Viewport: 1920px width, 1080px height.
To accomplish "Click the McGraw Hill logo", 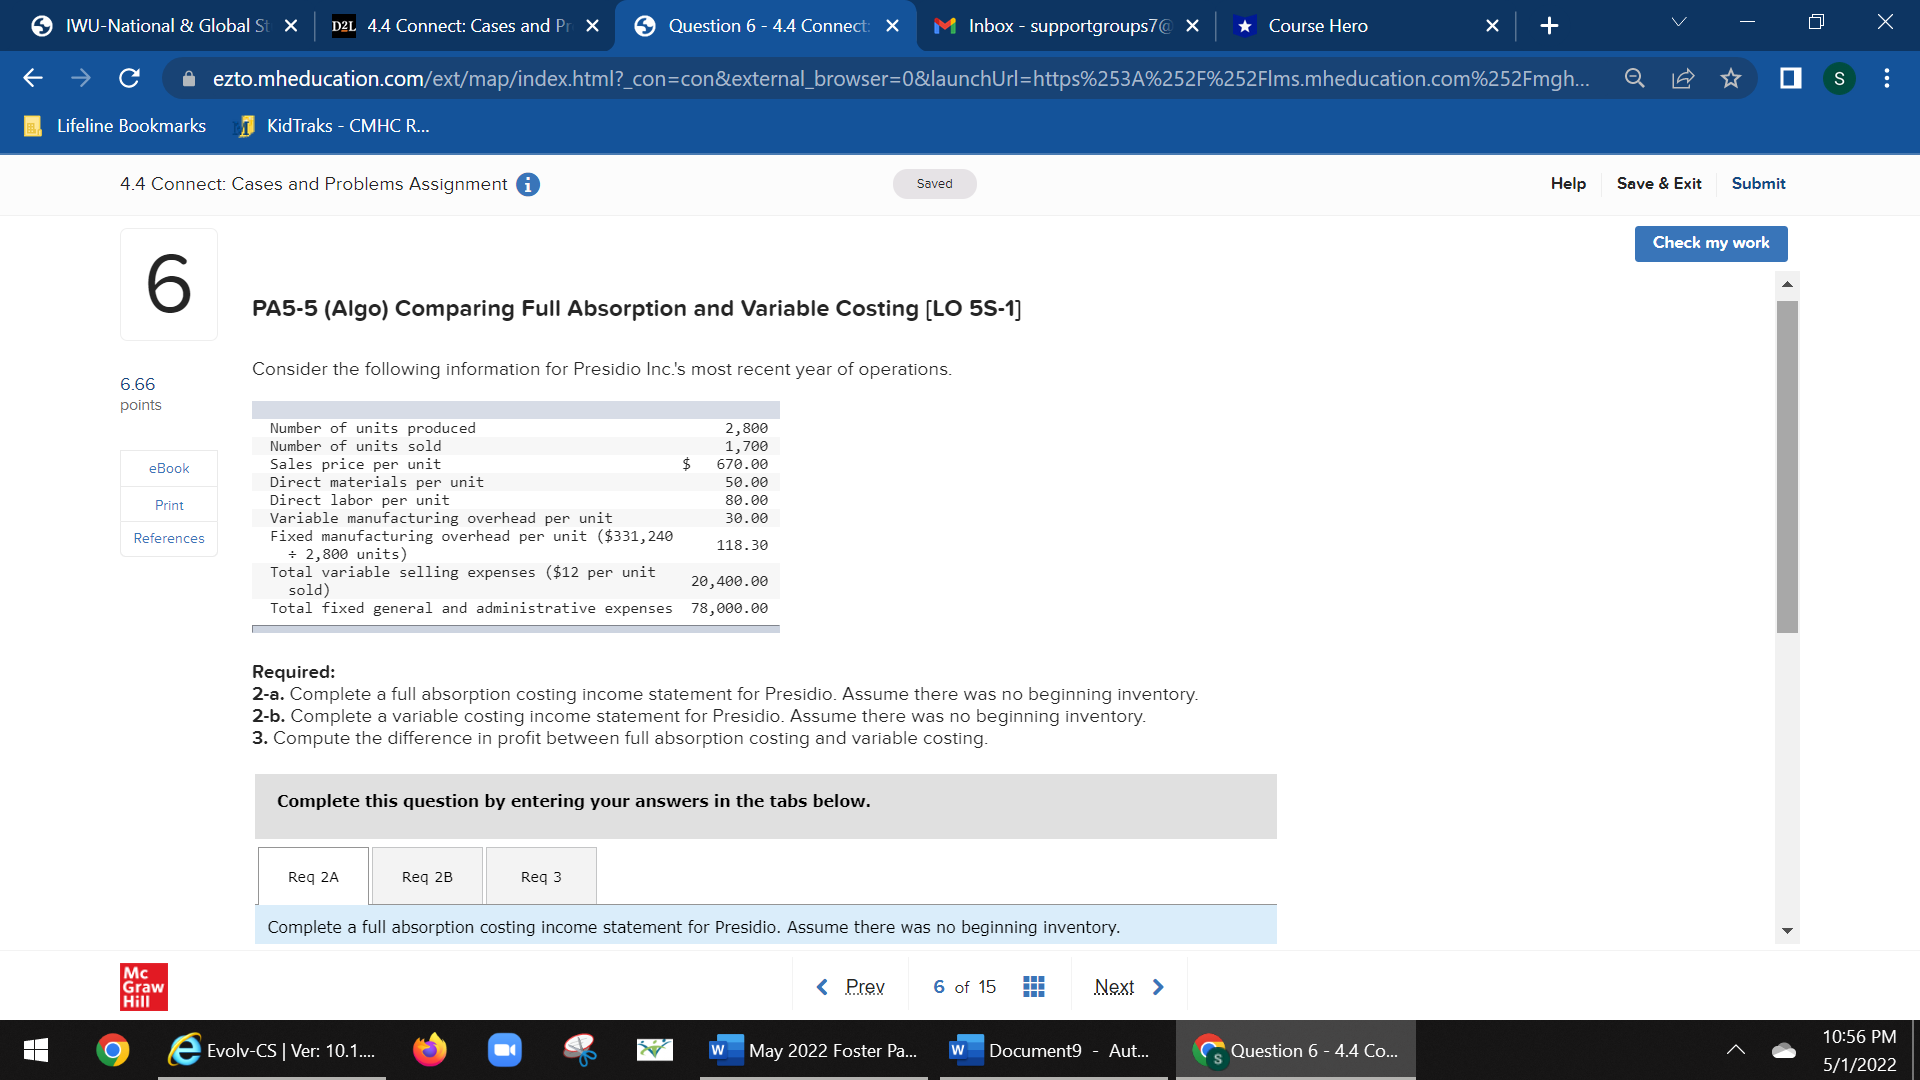I will [x=142, y=986].
